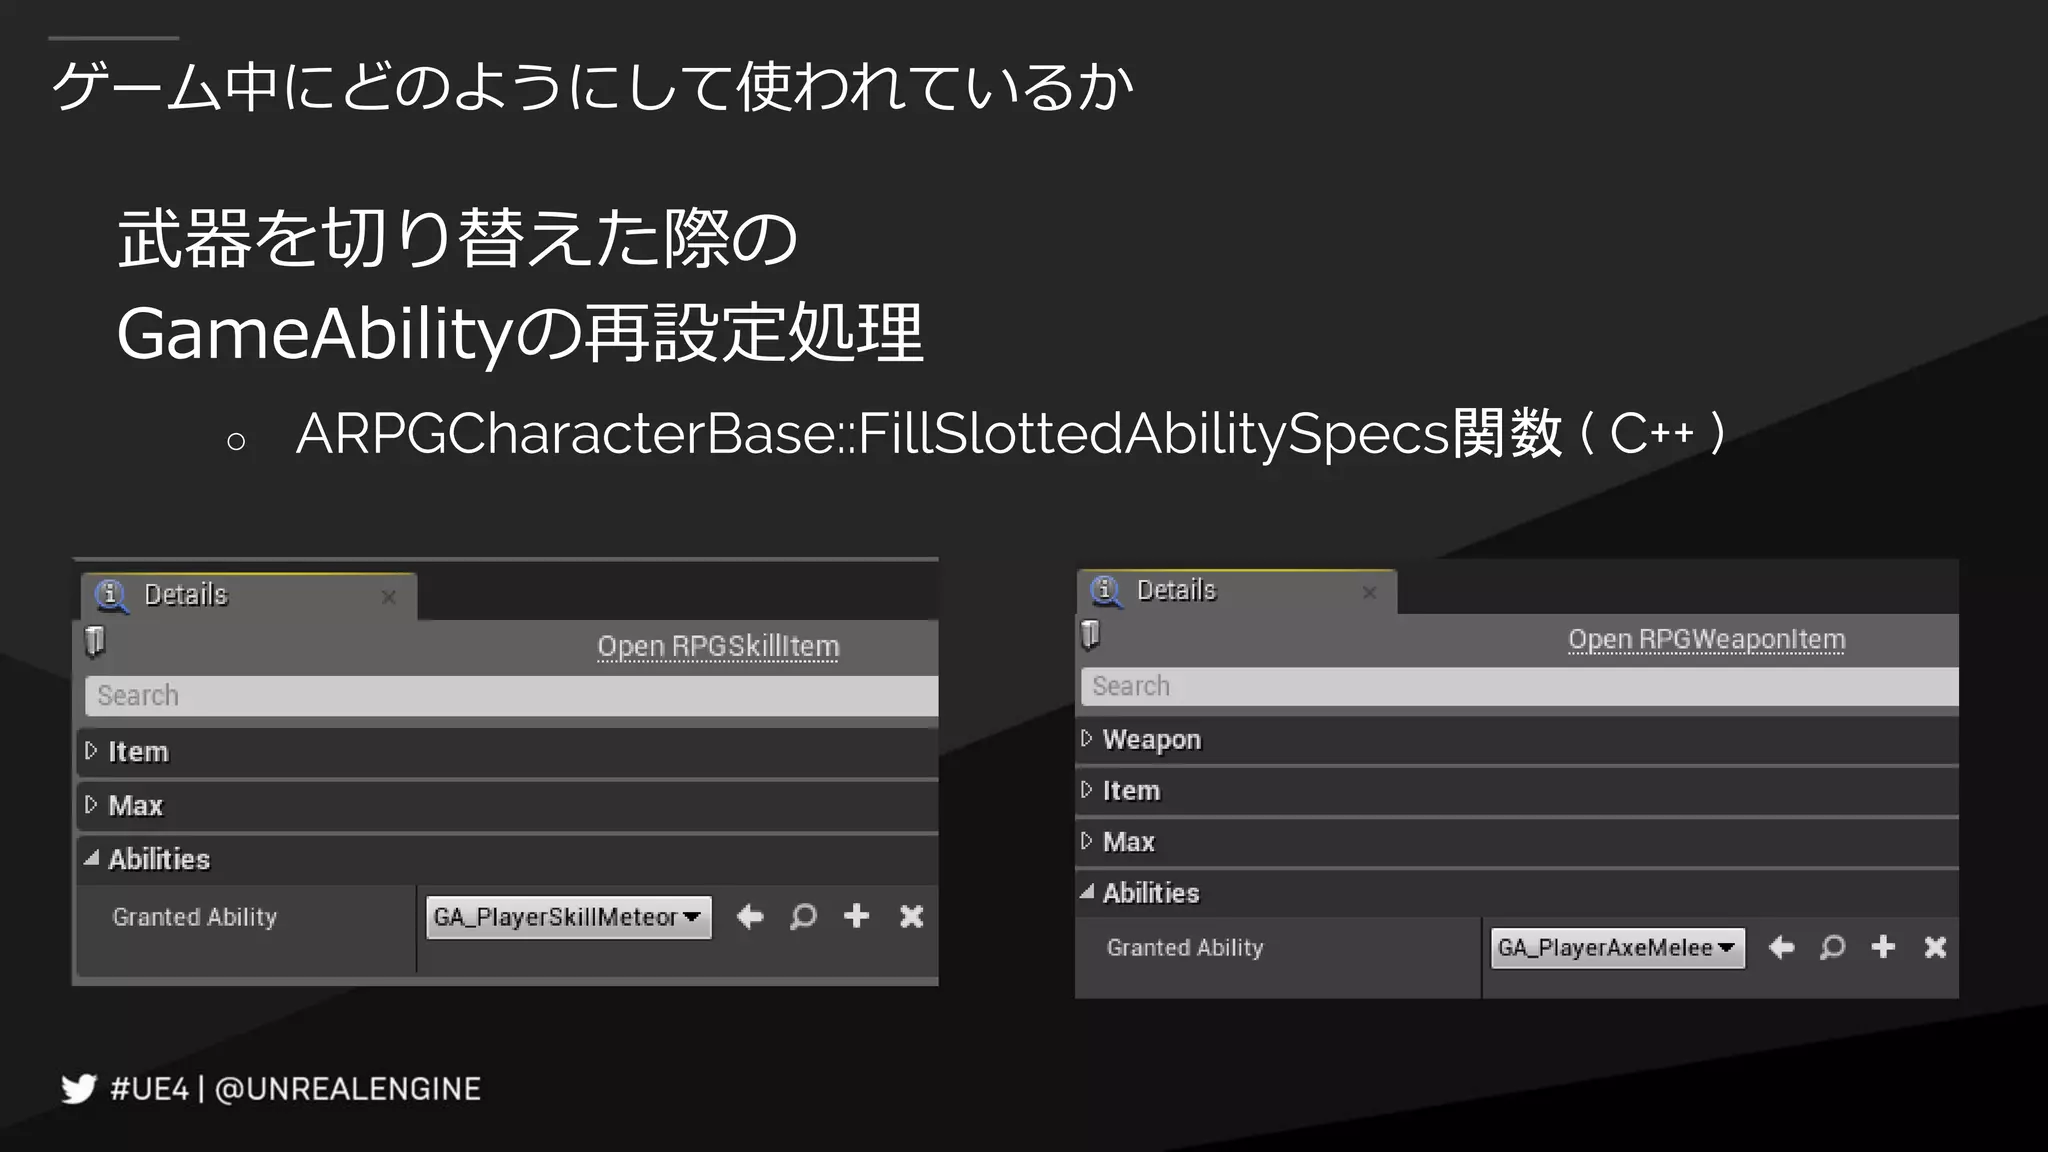Click Search field in RPGSkillItem Details panel
The height and width of the screenshot is (1152, 2048).
[x=511, y=696]
